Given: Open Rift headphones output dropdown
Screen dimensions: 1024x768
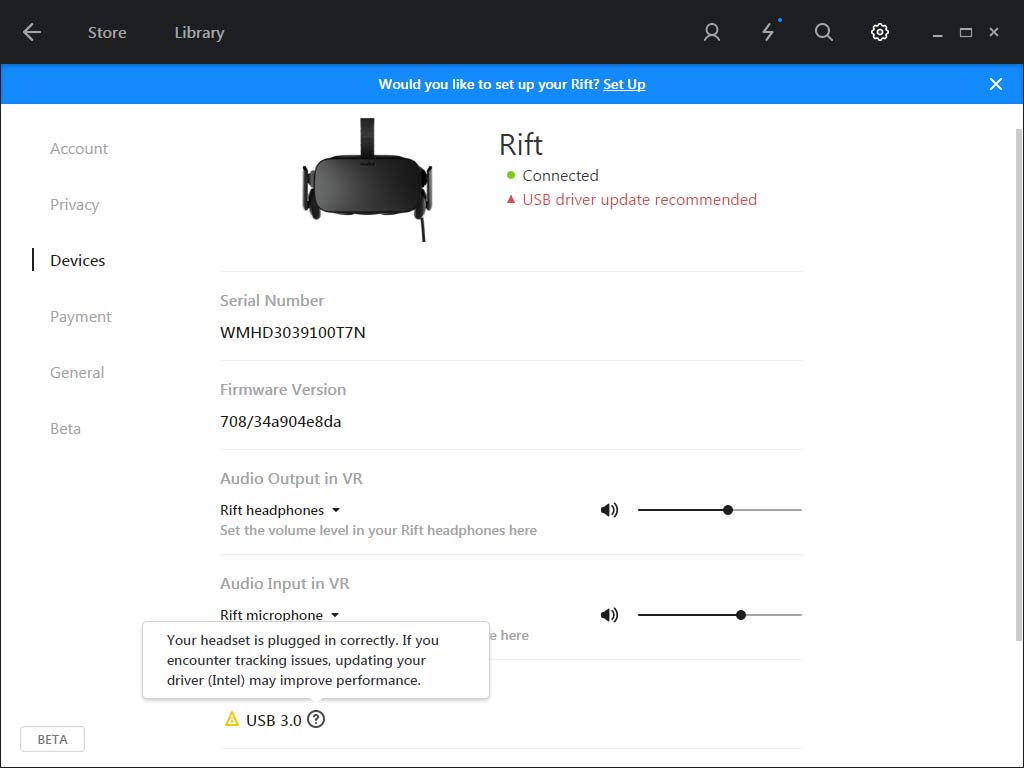Looking at the screenshot, I should (280, 510).
